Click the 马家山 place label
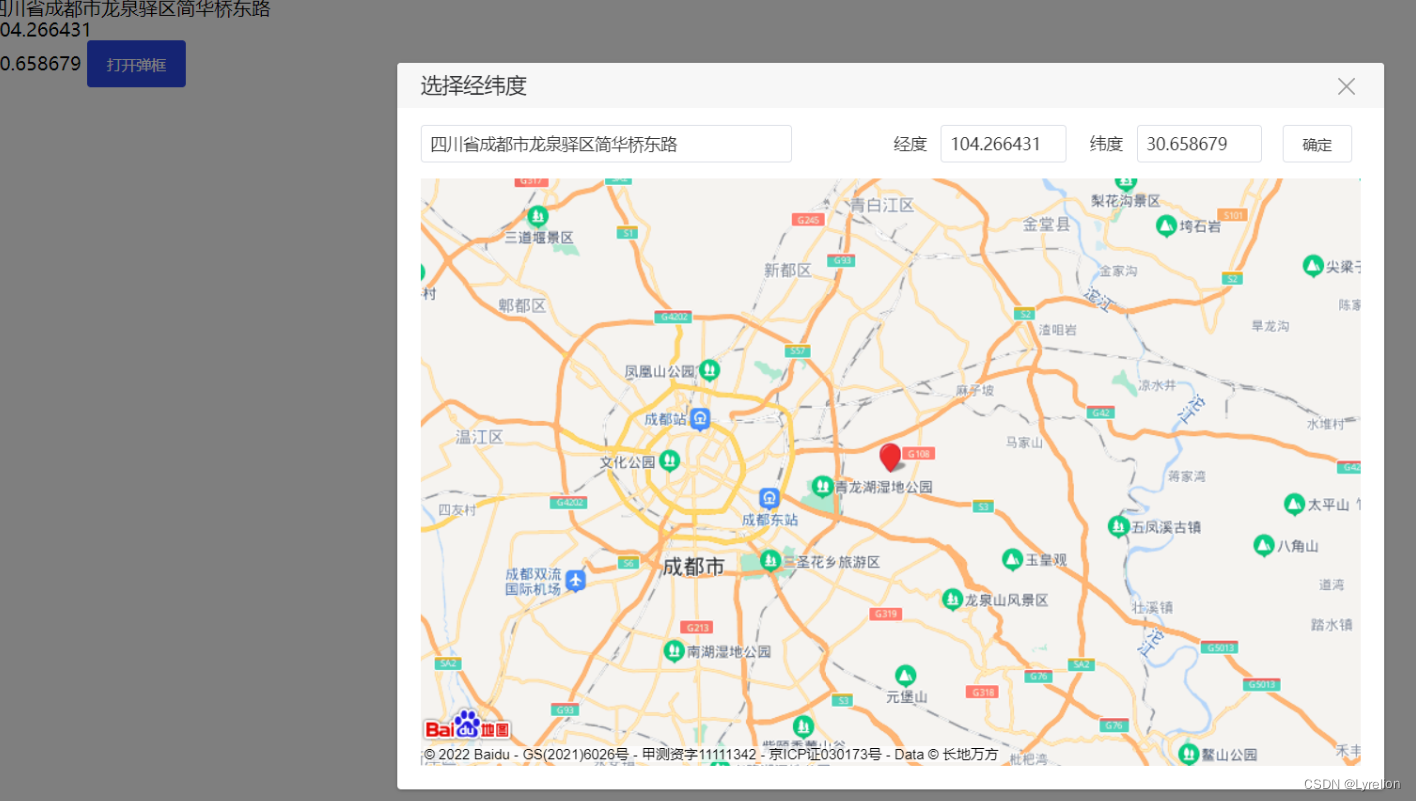 [x=1025, y=442]
